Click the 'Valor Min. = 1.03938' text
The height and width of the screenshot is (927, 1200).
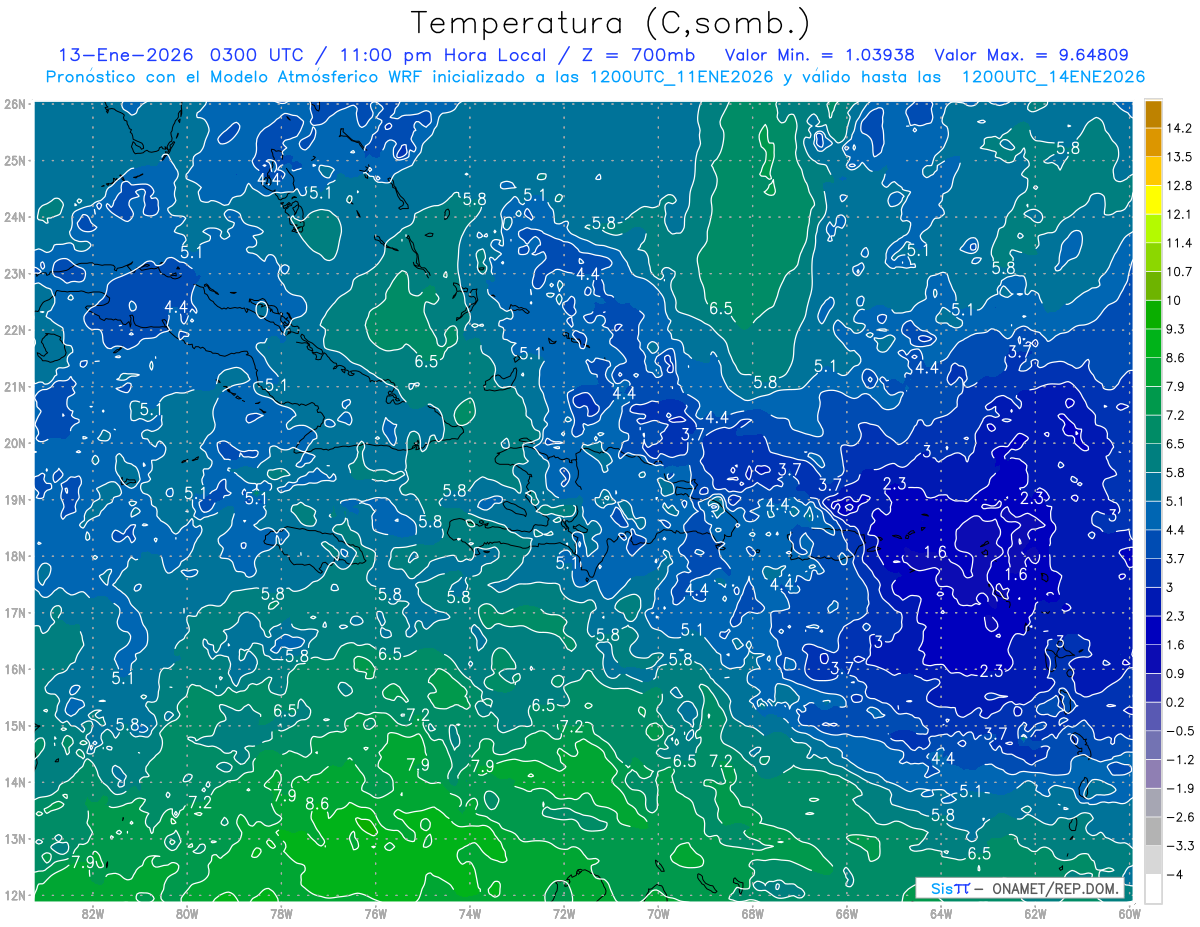[820, 55]
